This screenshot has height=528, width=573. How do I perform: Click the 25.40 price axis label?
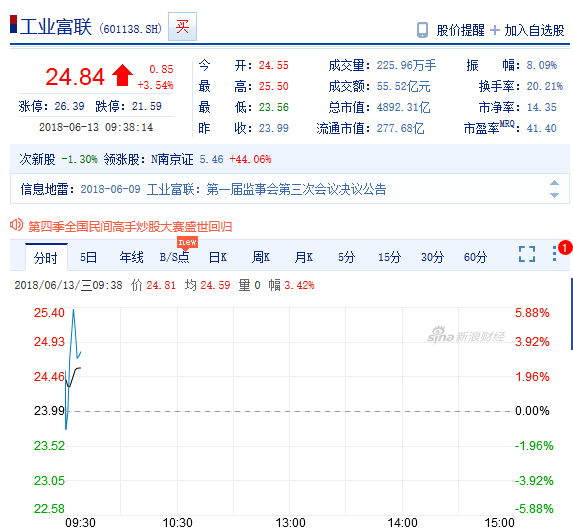coord(49,313)
